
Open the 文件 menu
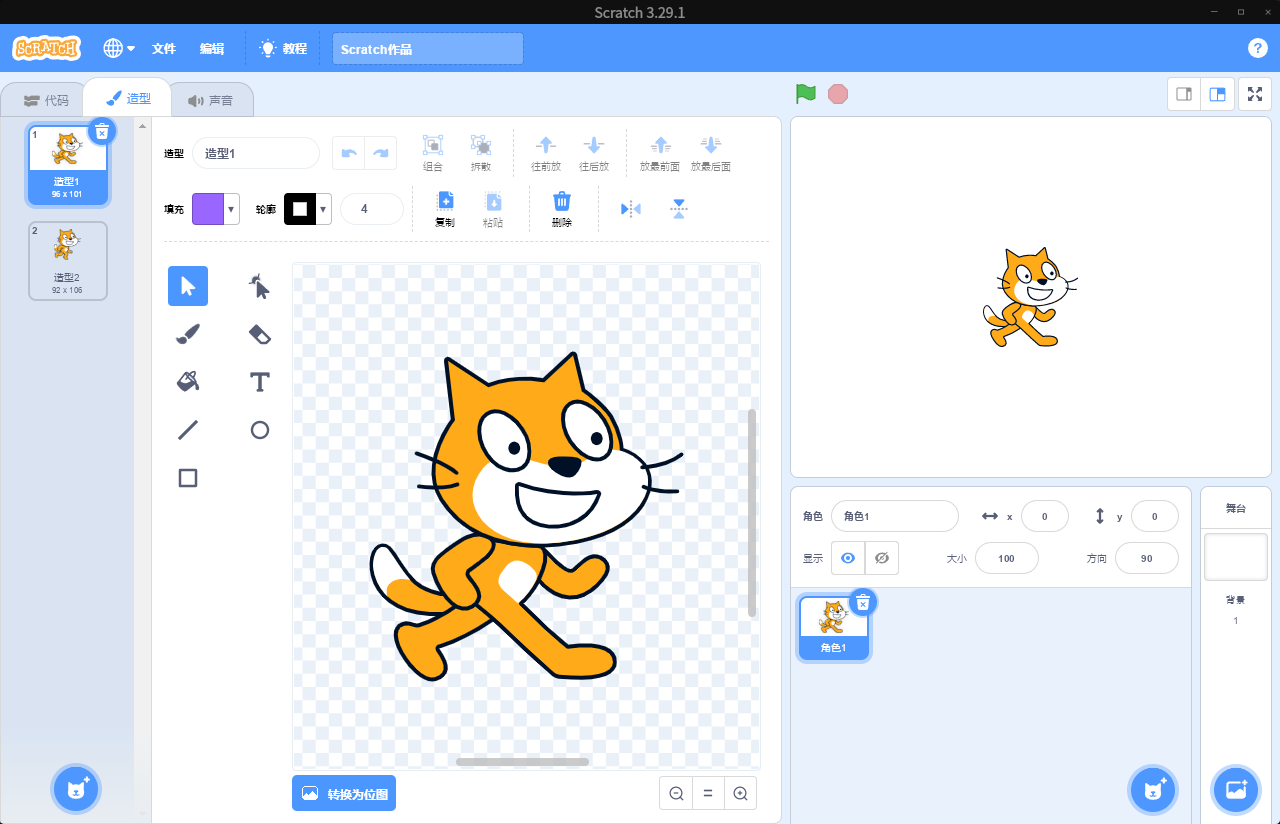coord(164,48)
